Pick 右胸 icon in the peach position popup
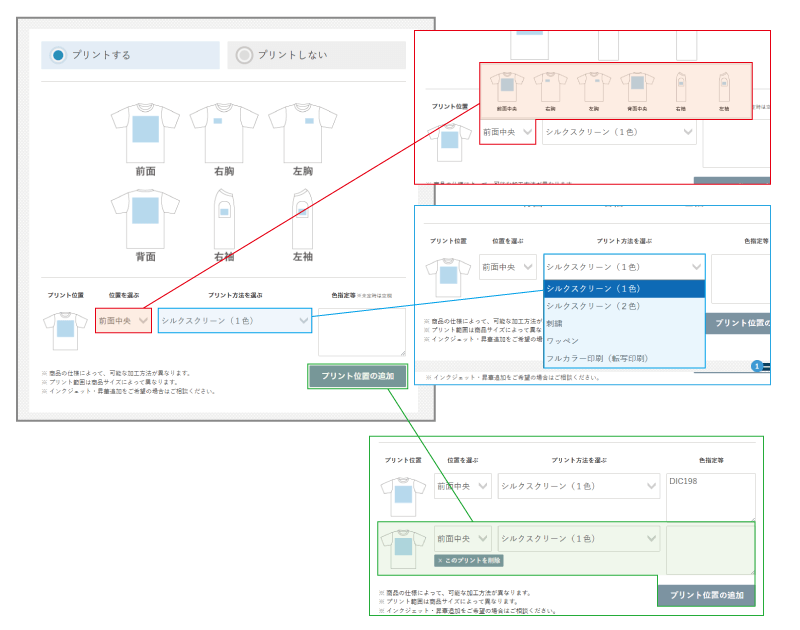Image resolution: width=800 pixels, height=630 pixels. click(549, 89)
